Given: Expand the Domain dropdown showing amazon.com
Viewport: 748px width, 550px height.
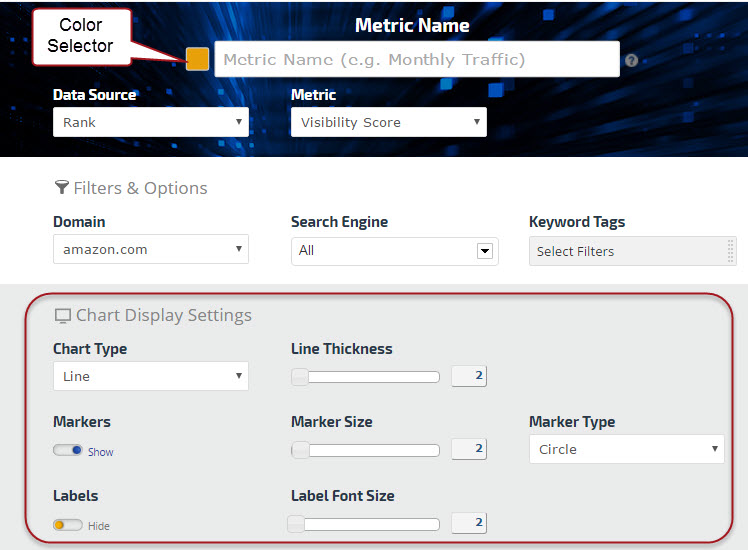Looking at the screenshot, I should [x=150, y=250].
